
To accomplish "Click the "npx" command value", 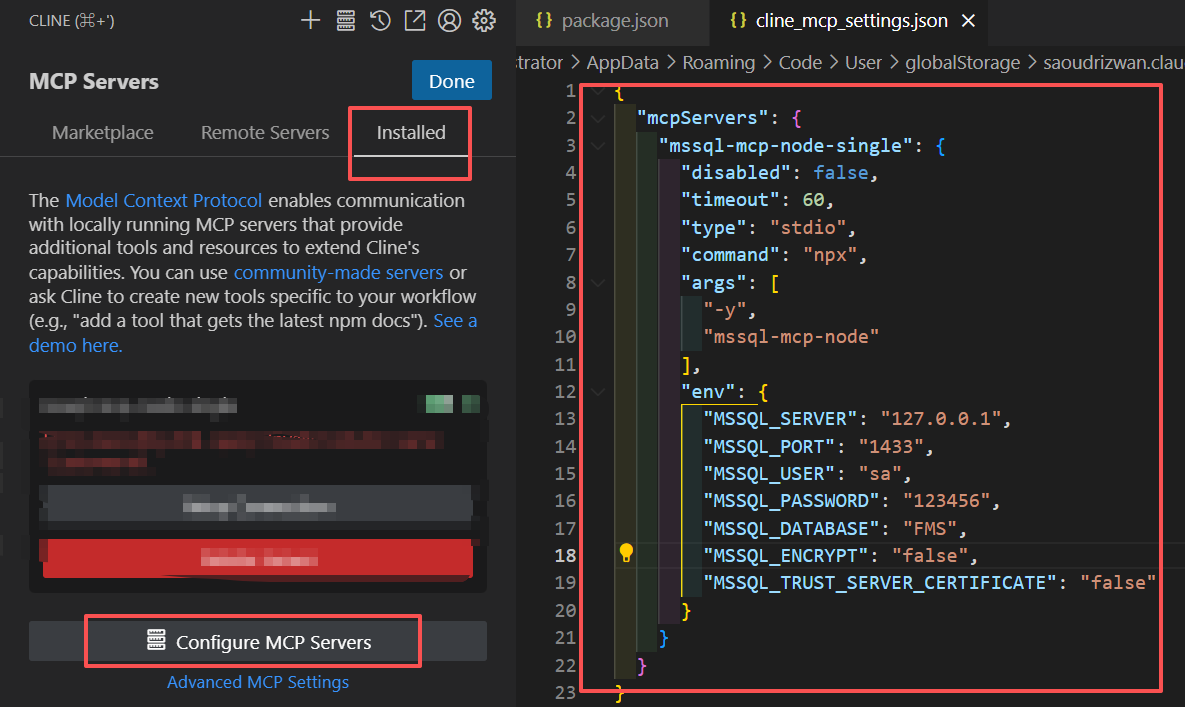I will coord(830,255).
